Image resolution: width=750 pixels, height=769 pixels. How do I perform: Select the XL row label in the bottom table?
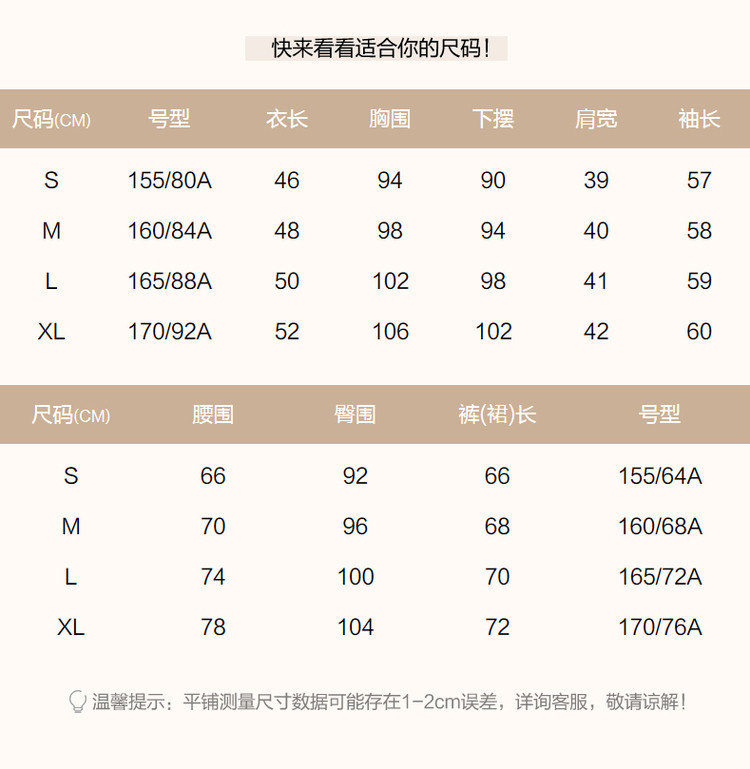coord(71,627)
